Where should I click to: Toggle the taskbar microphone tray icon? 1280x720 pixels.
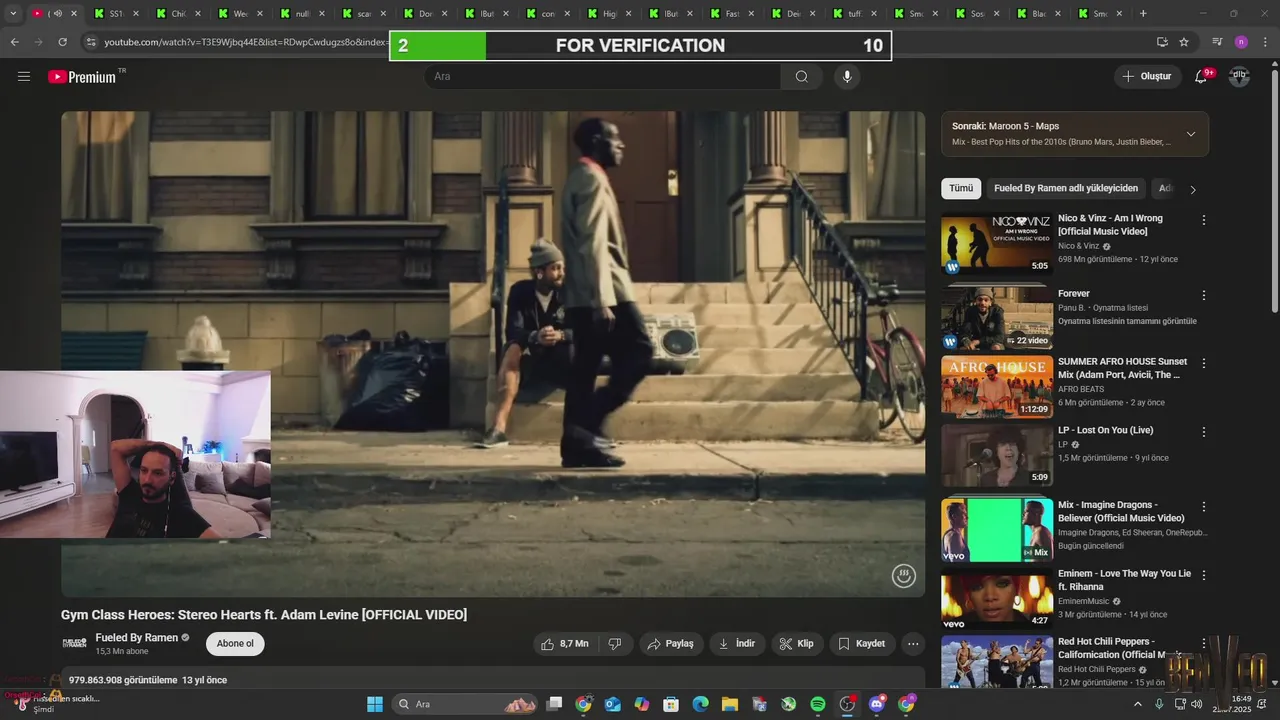(x=1159, y=704)
